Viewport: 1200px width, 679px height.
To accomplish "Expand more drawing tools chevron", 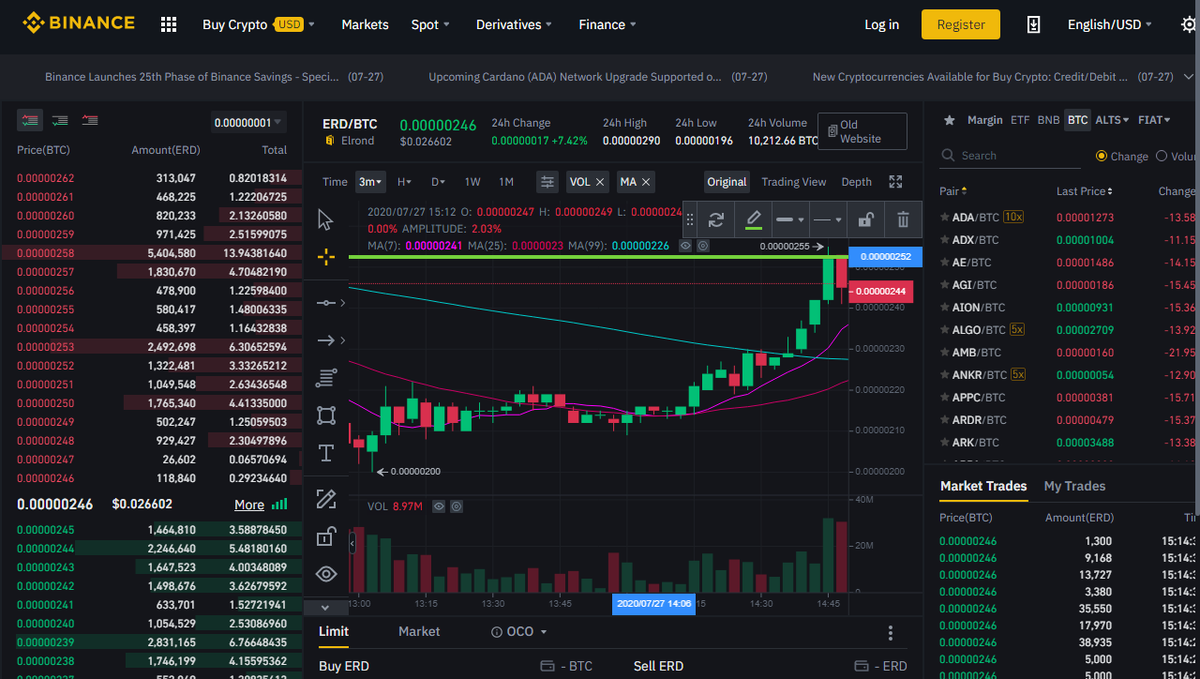I will (x=325, y=607).
